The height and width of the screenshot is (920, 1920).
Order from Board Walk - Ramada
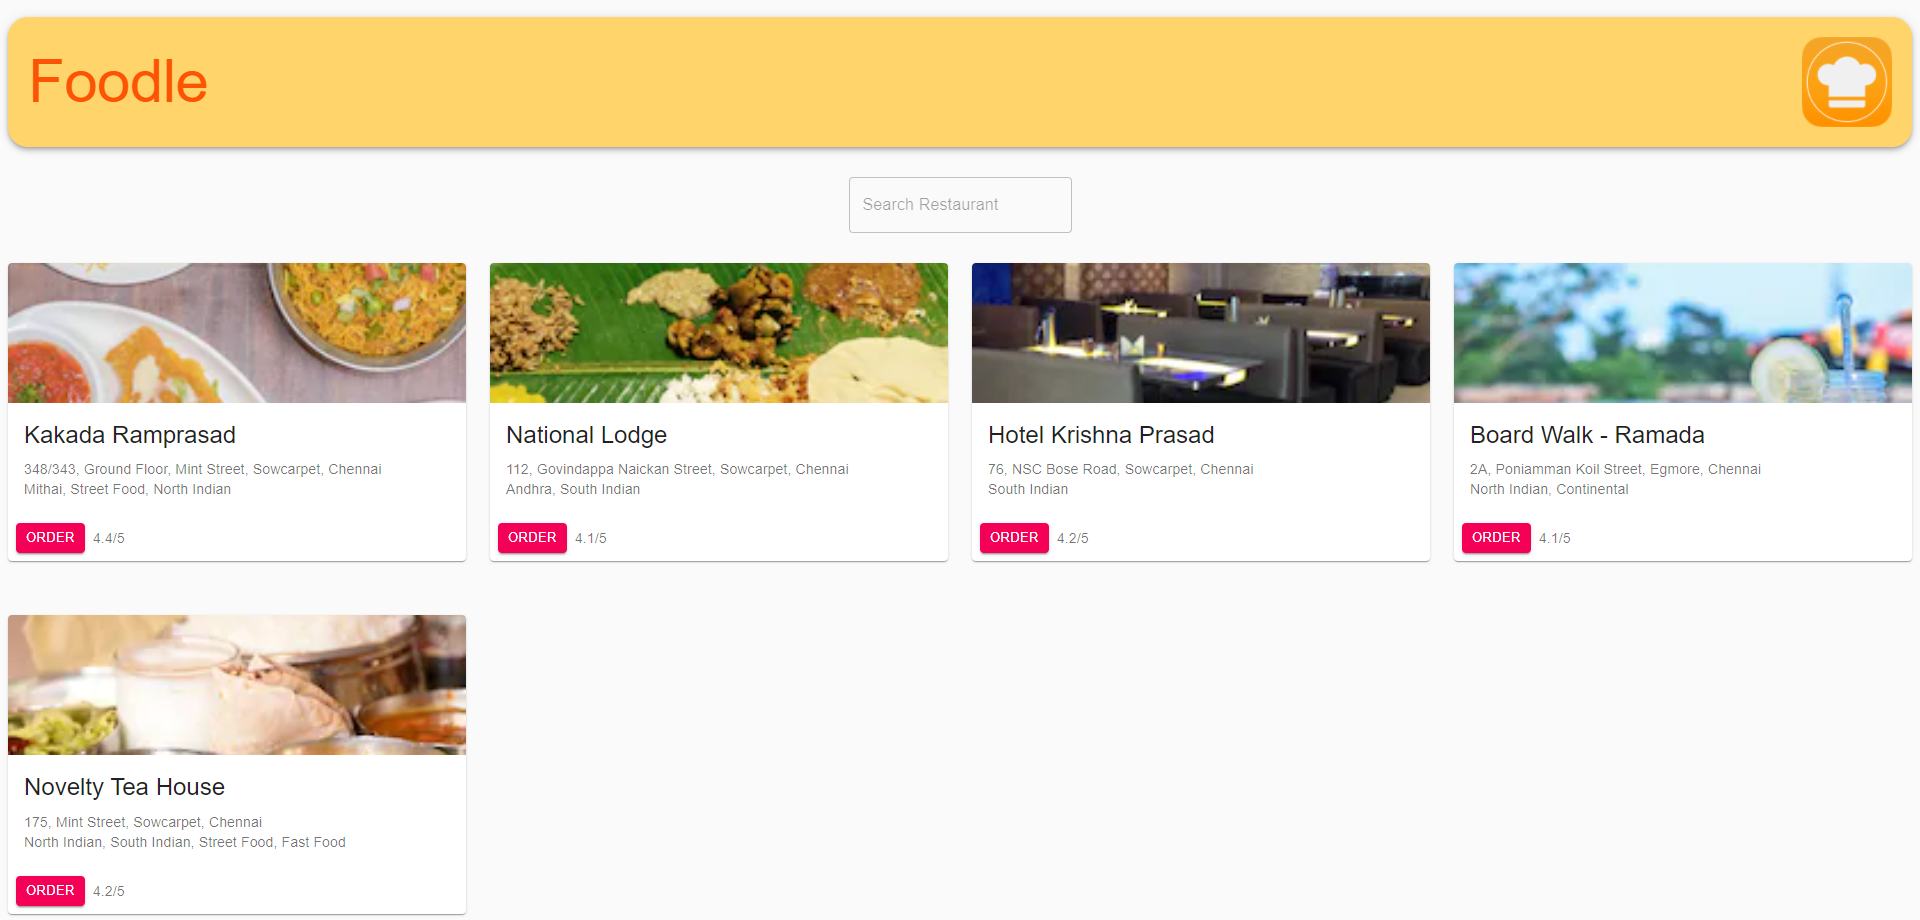pyautogui.click(x=1495, y=537)
